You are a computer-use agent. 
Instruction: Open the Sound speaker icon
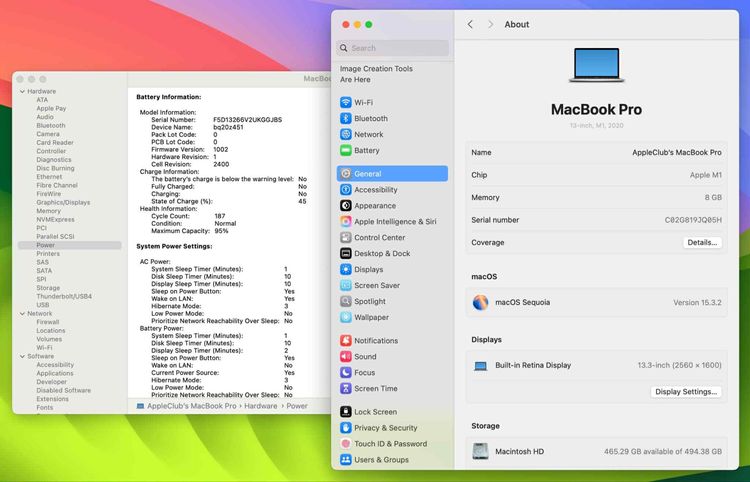(x=346, y=356)
